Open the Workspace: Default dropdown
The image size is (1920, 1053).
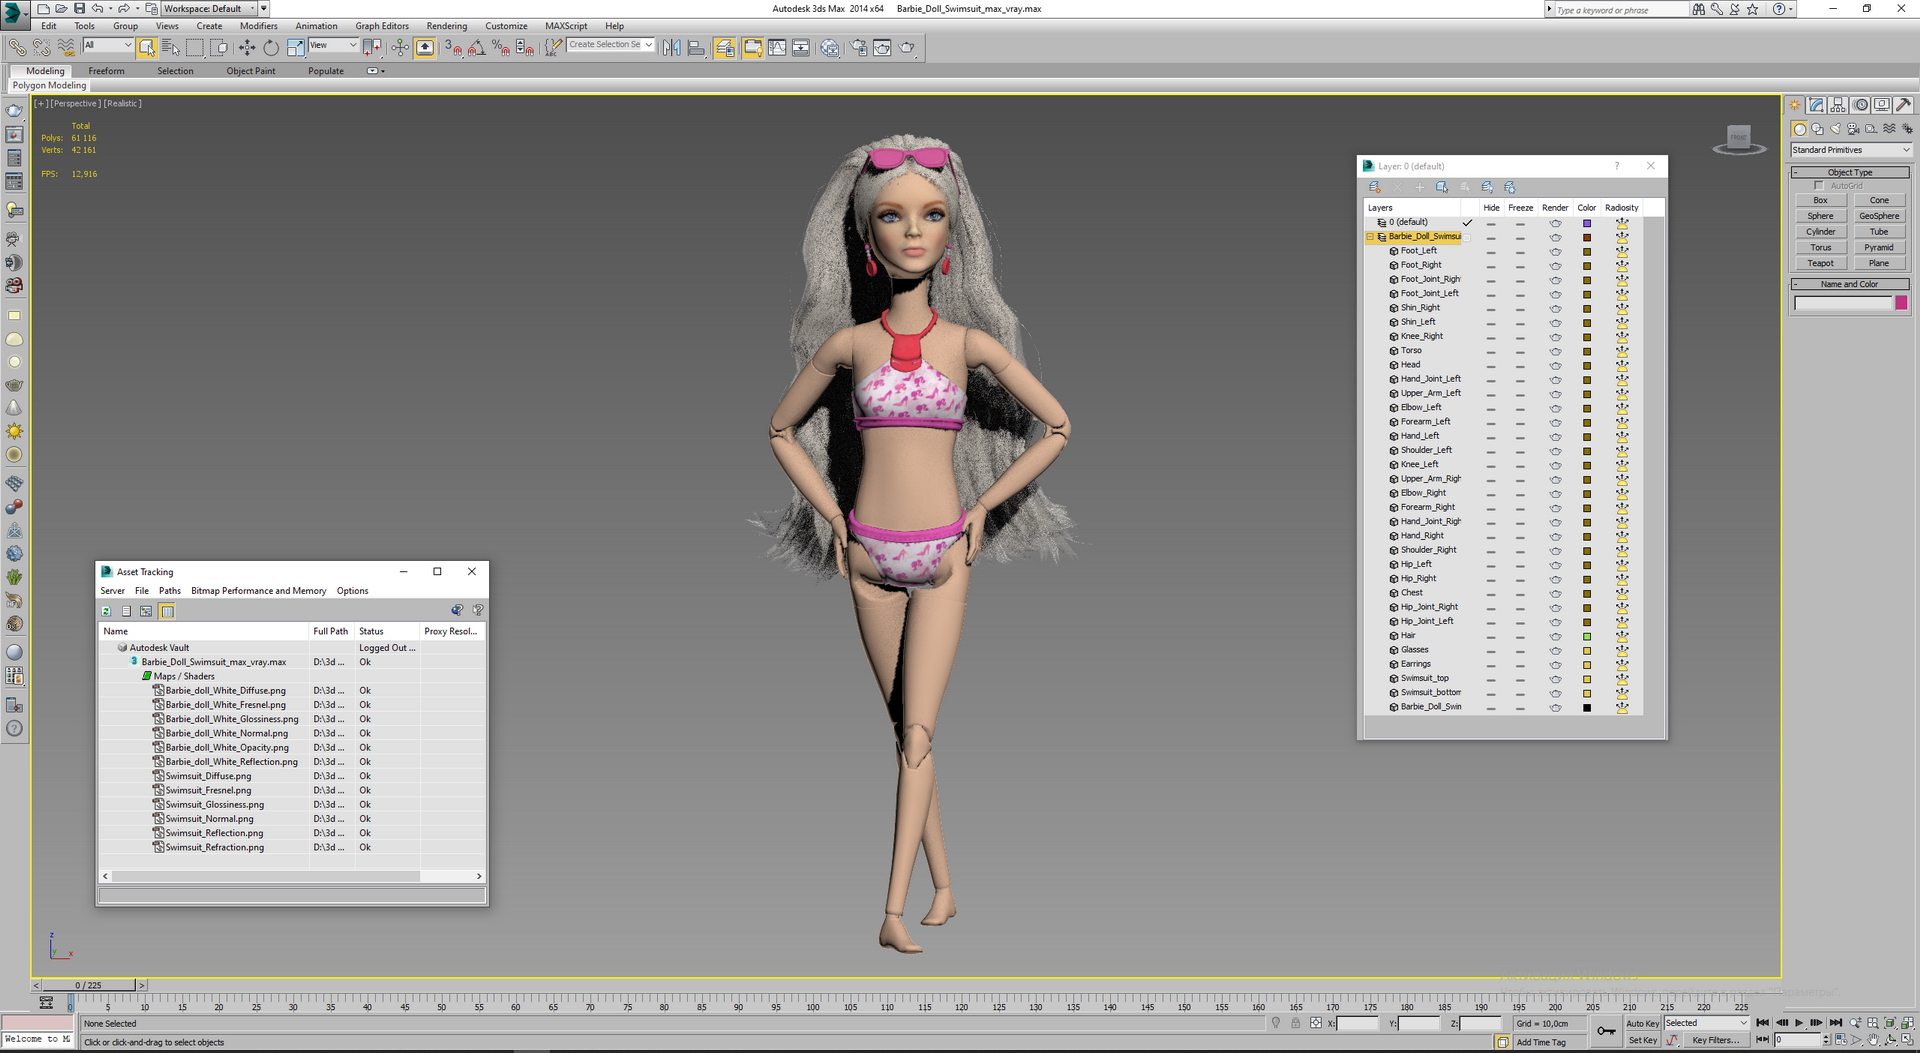208,8
